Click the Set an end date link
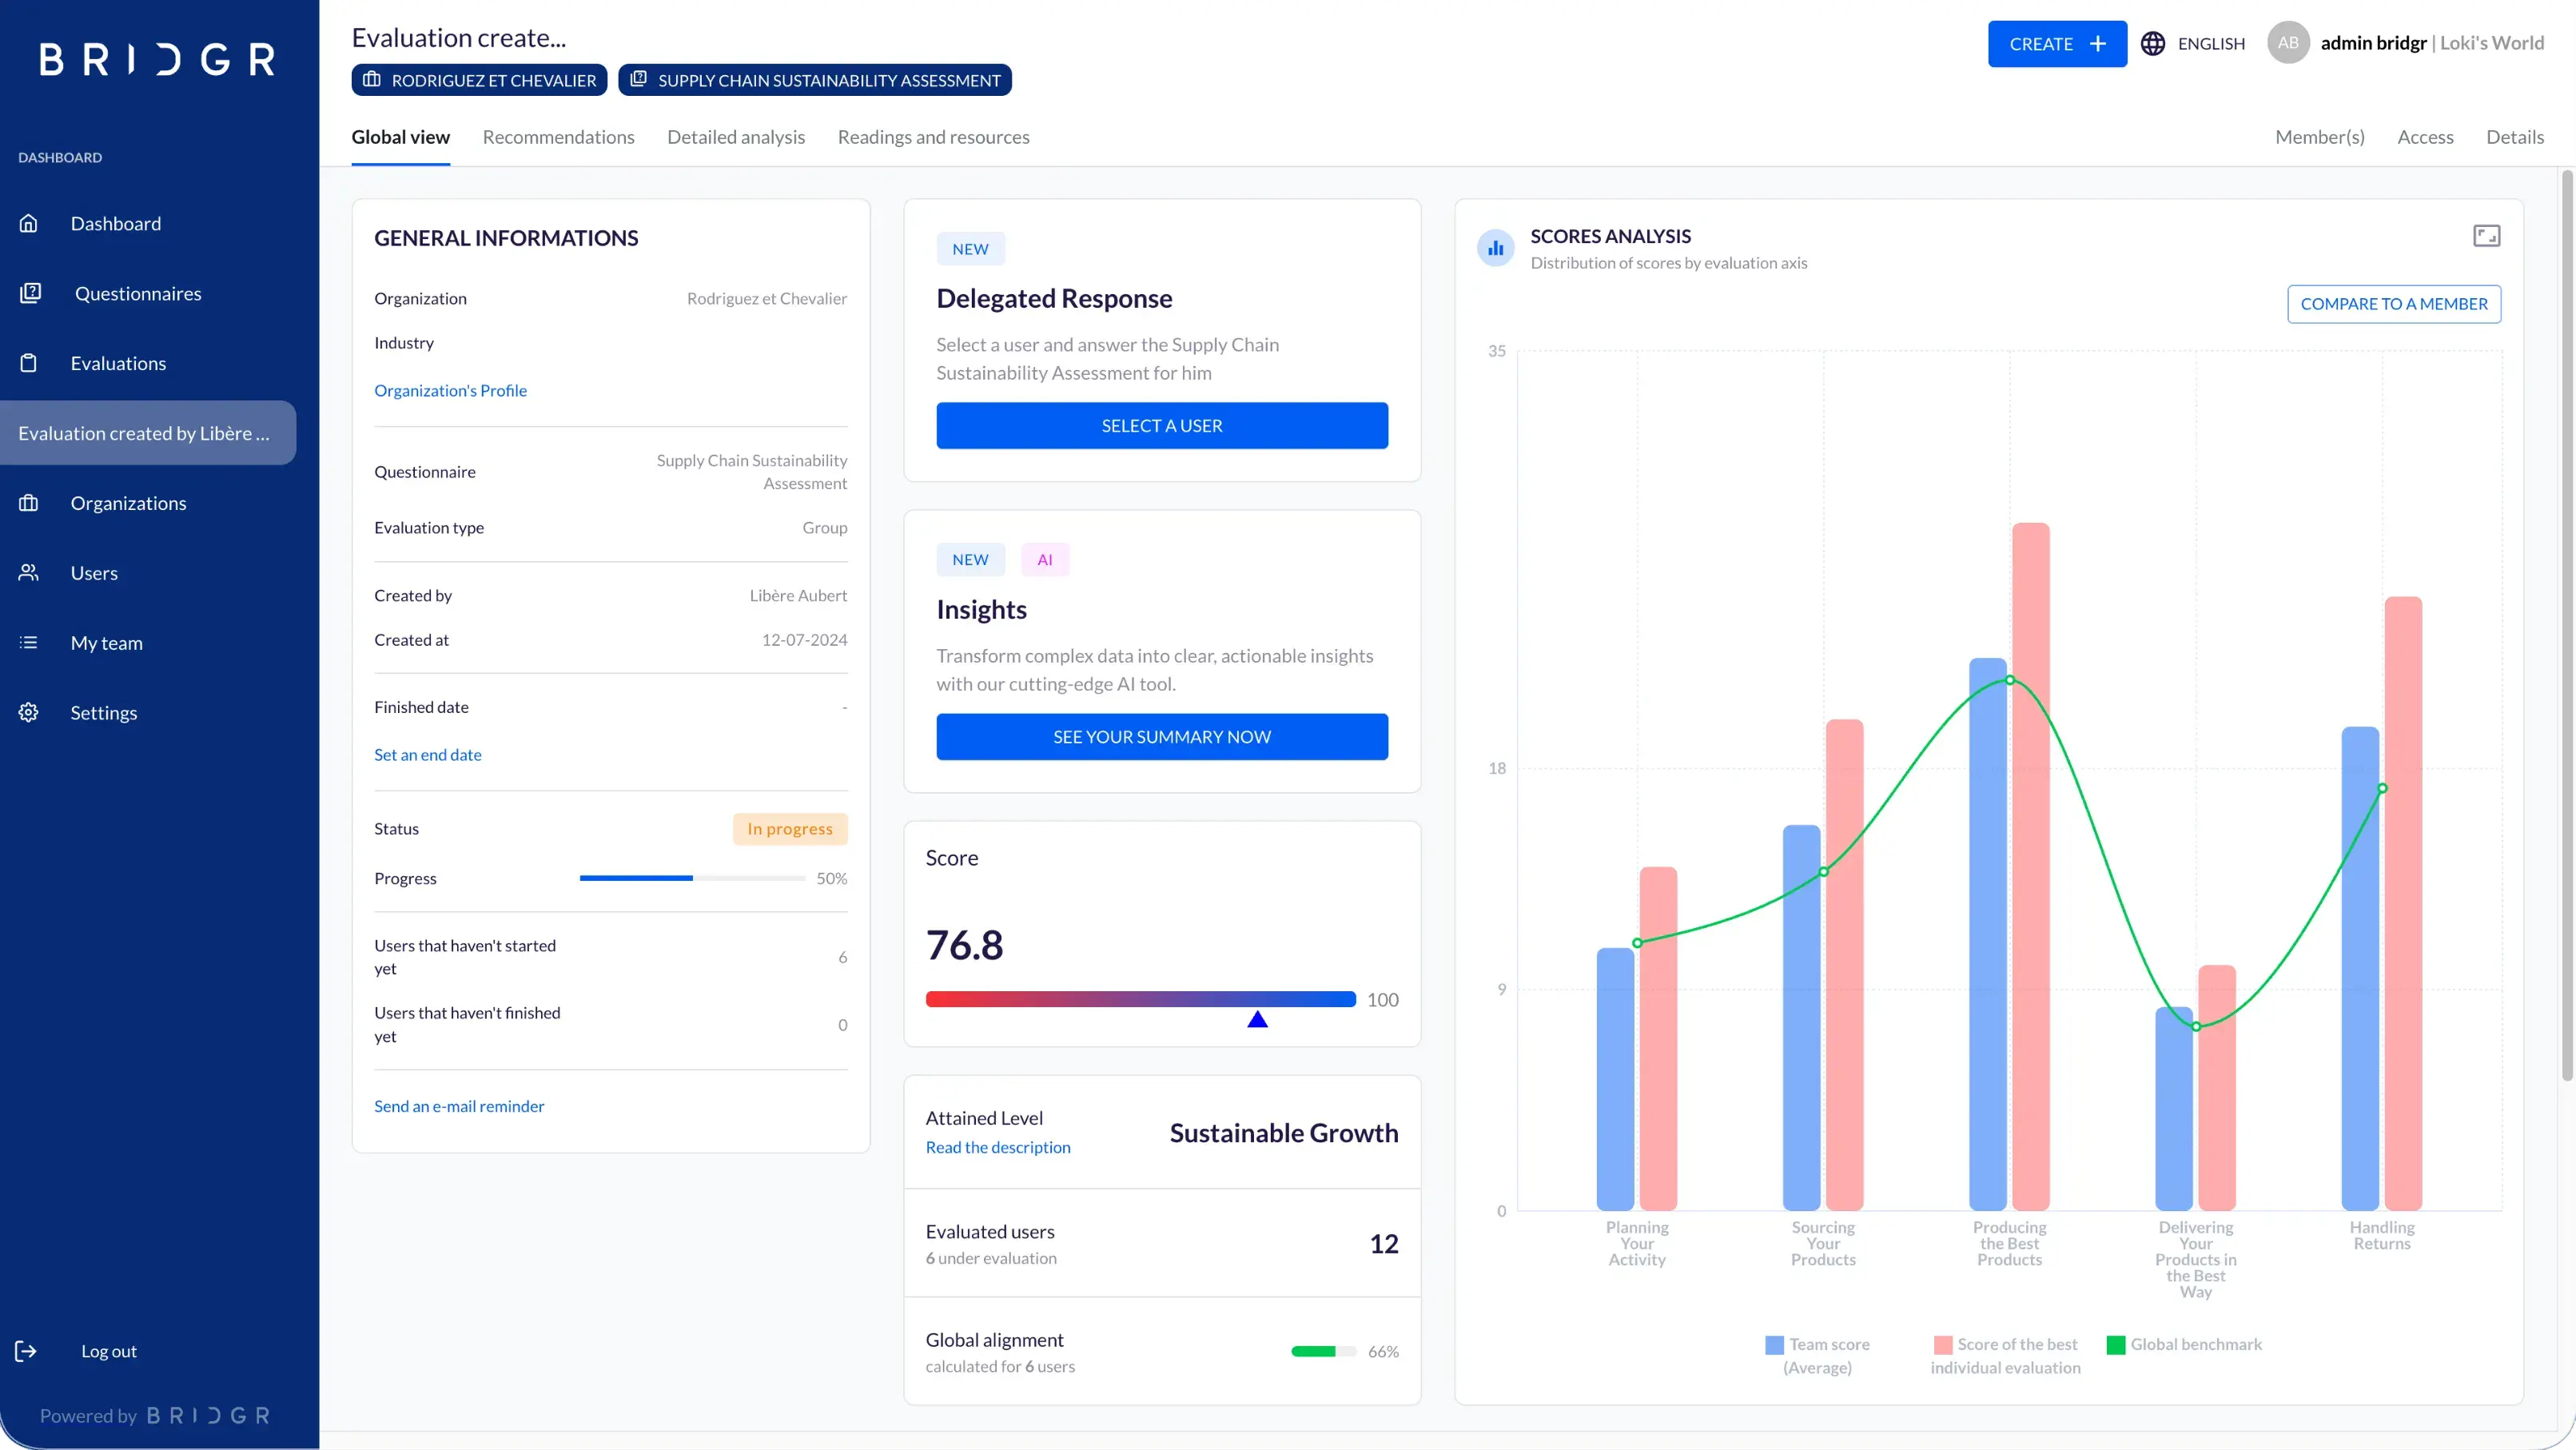 (427, 754)
